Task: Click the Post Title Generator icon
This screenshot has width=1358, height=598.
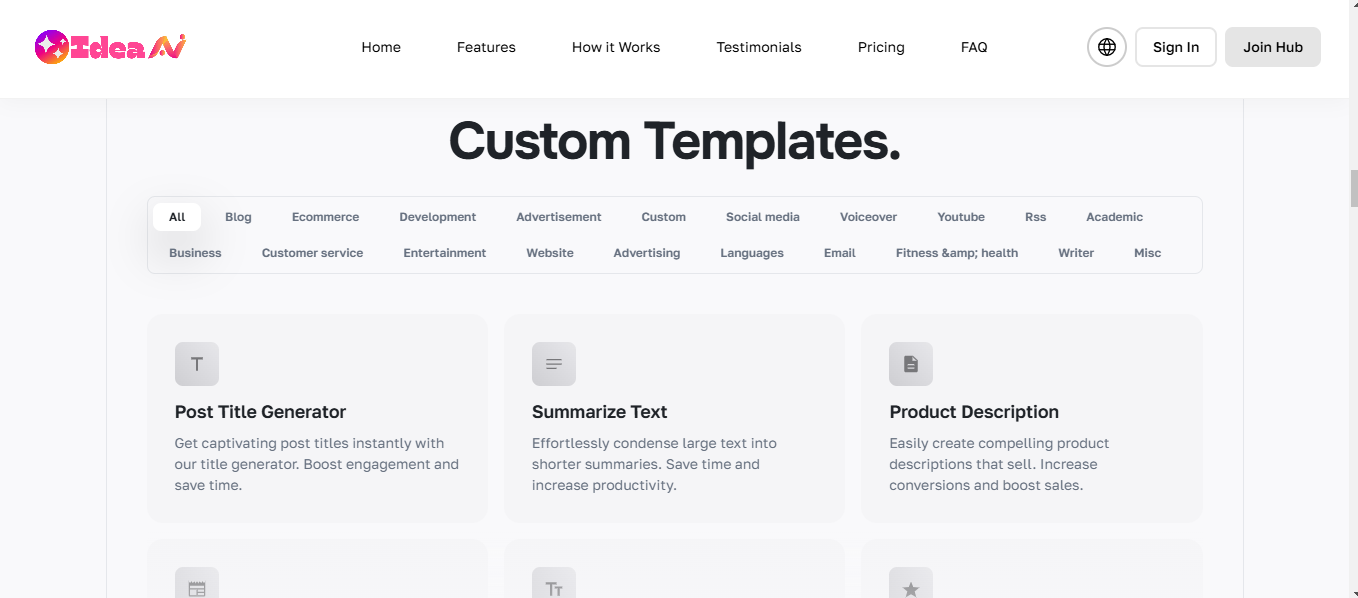Action: 197,364
